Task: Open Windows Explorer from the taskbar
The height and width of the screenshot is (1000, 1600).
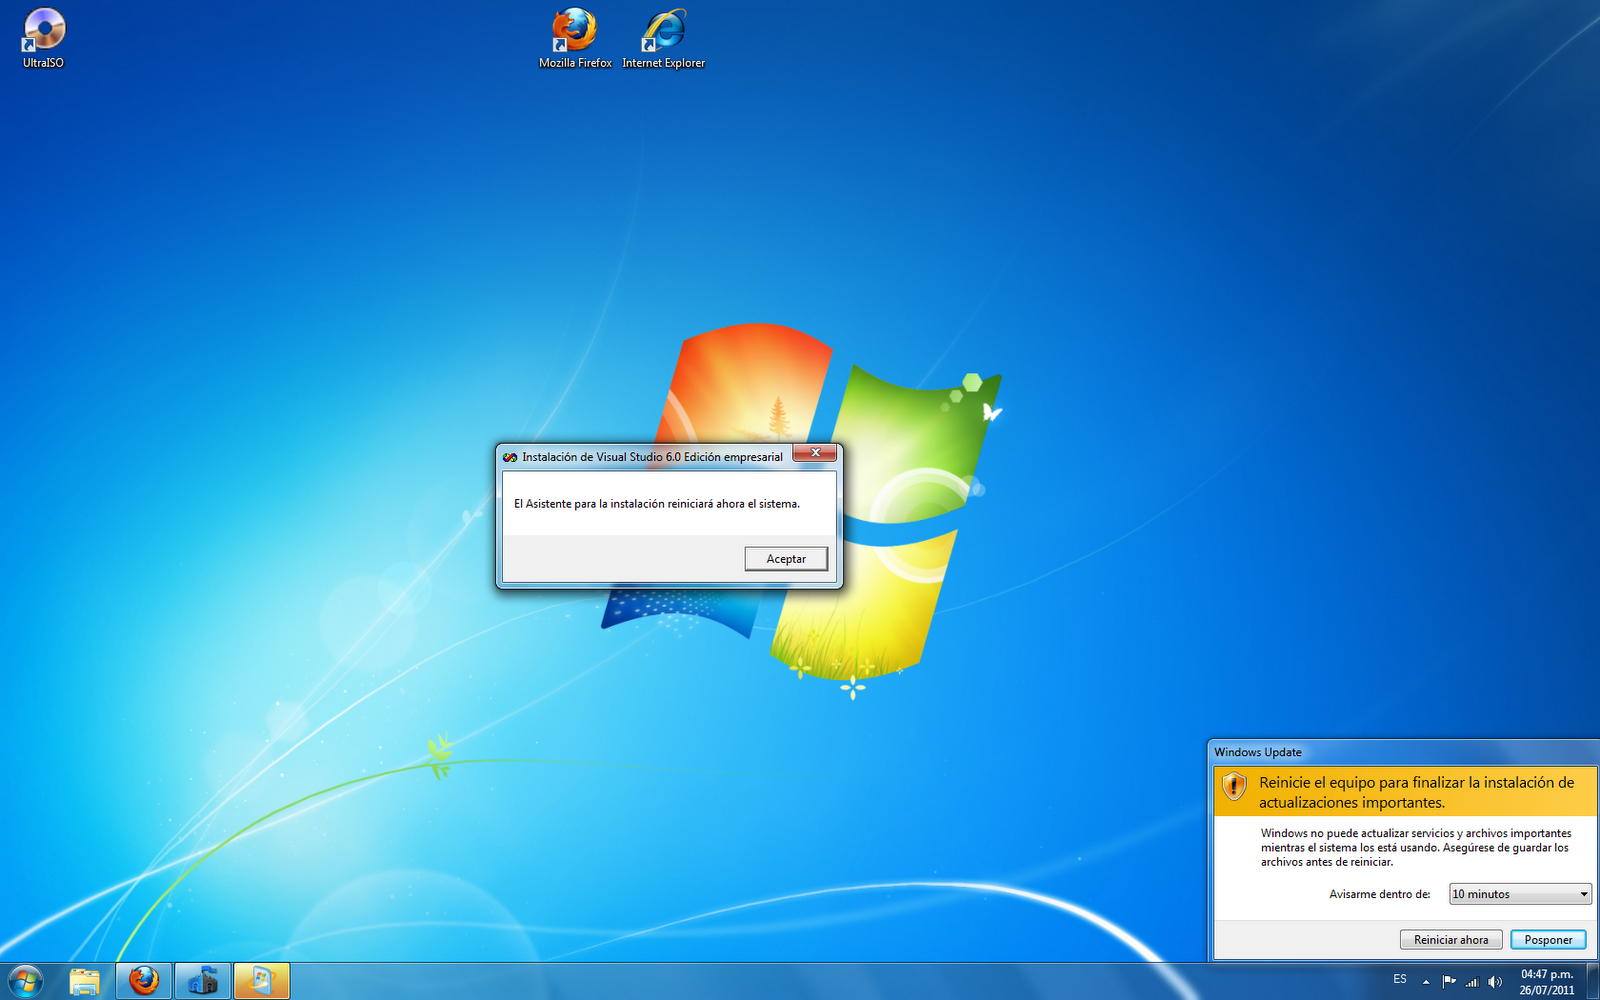Action: click(85, 981)
